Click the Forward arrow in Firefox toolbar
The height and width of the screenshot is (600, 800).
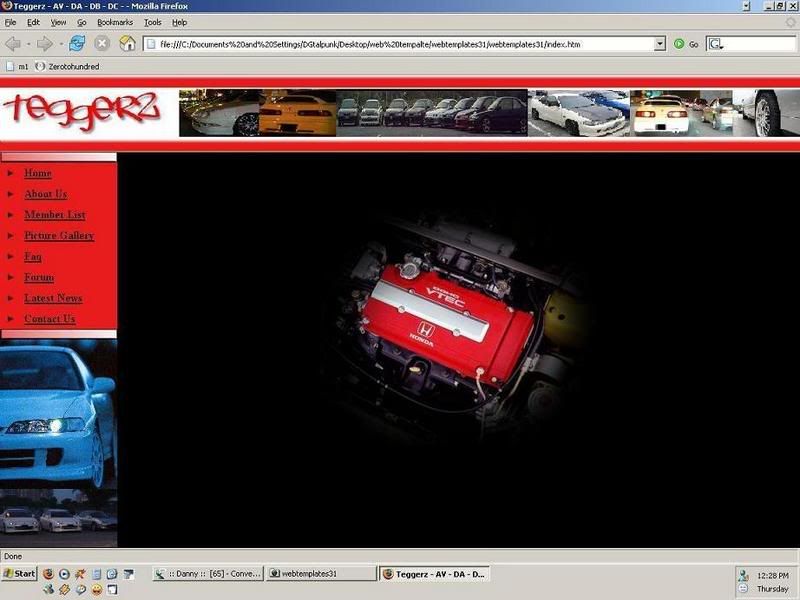[45, 44]
